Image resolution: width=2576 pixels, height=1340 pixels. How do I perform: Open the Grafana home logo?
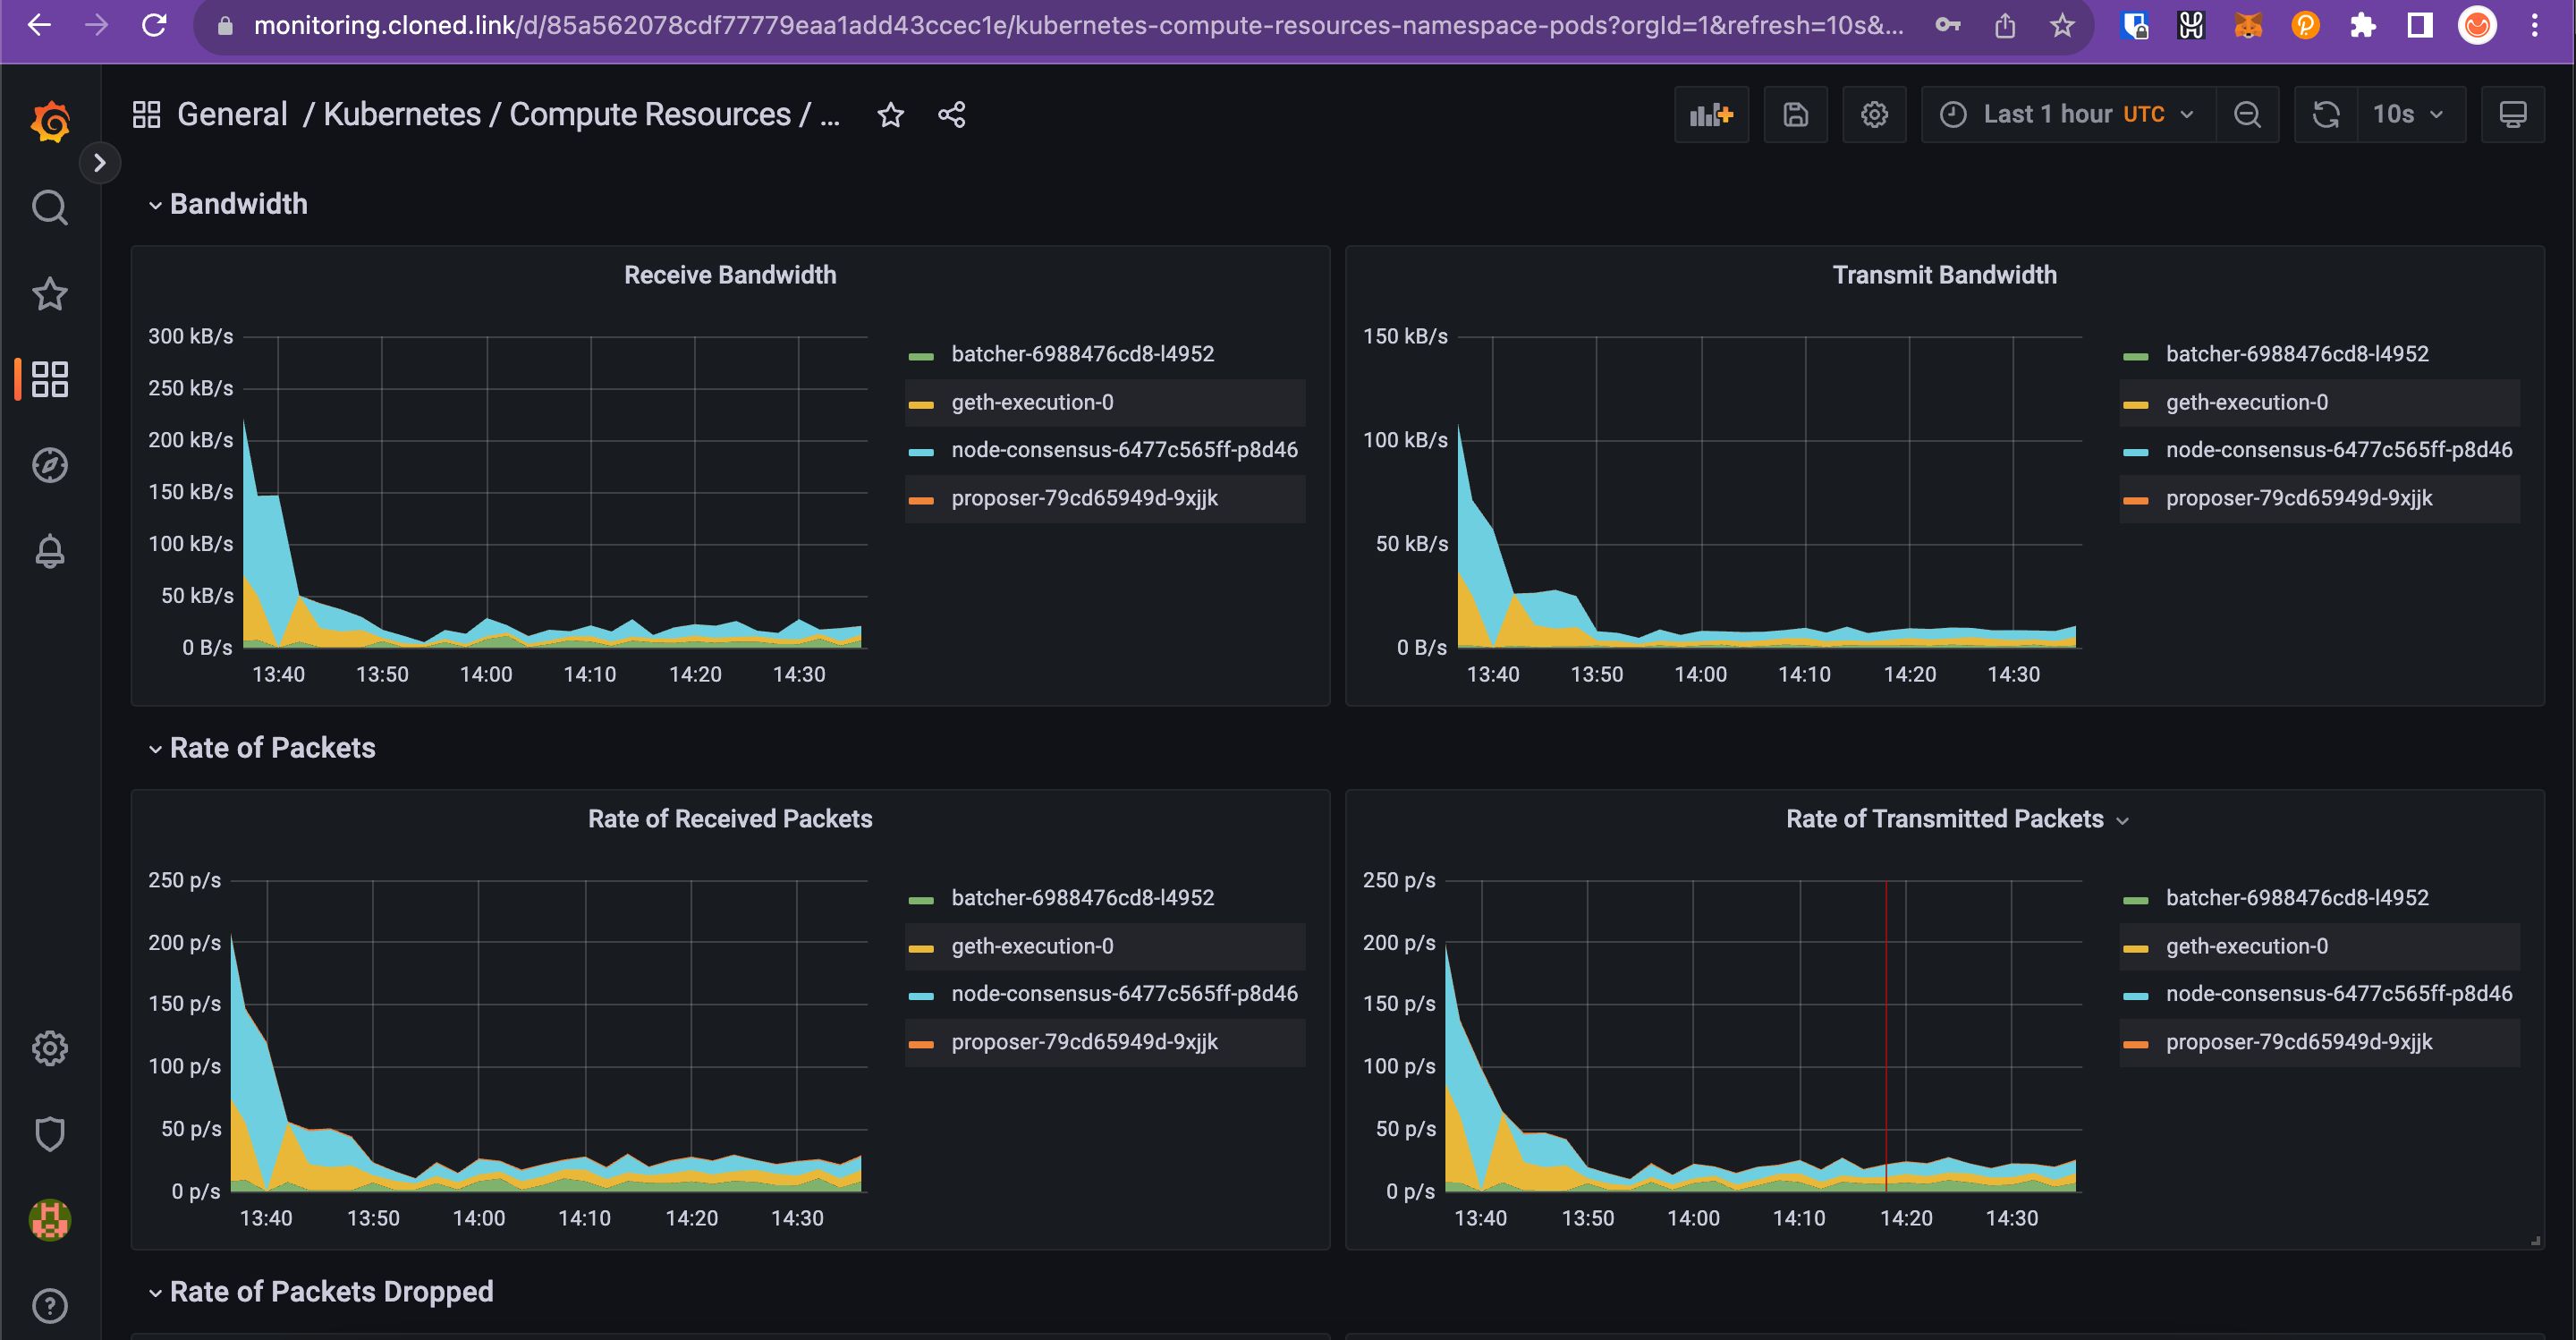(50, 122)
